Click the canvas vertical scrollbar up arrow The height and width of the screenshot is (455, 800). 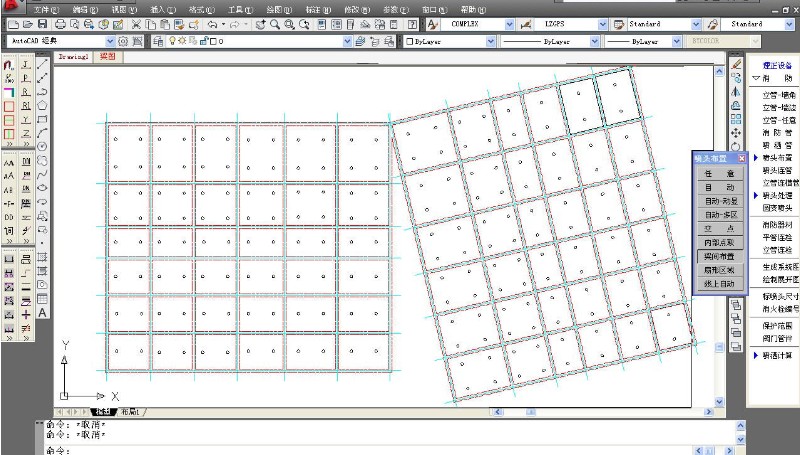[x=719, y=71]
